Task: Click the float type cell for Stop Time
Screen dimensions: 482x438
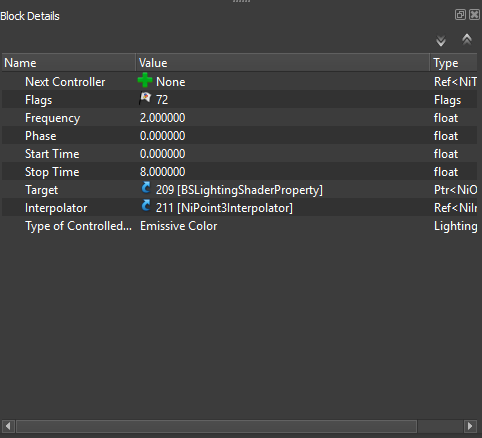Action: click(446, 172)
